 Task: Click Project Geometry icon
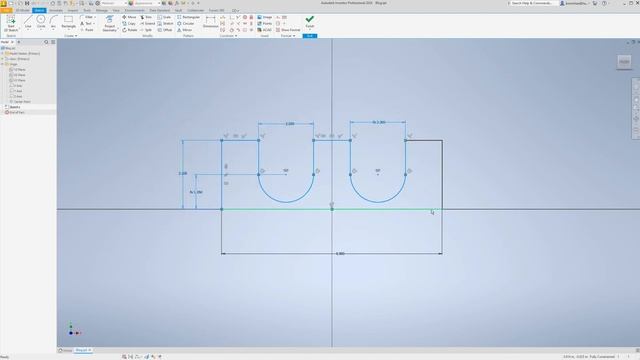109,24
